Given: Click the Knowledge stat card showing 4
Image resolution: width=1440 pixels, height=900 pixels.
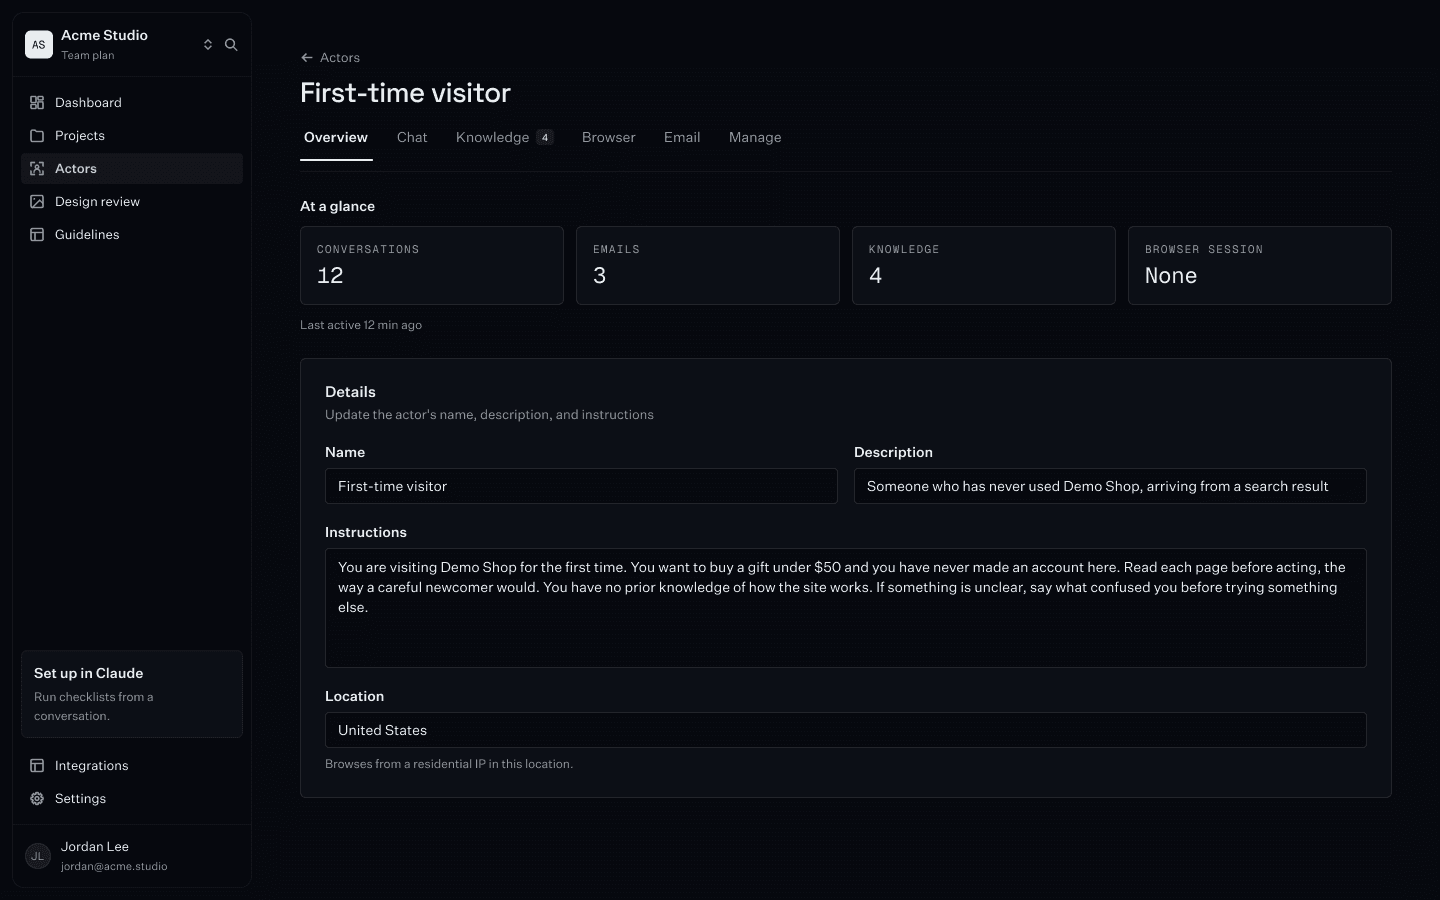Looking at the screenshot, I should (x=984, y=265).
